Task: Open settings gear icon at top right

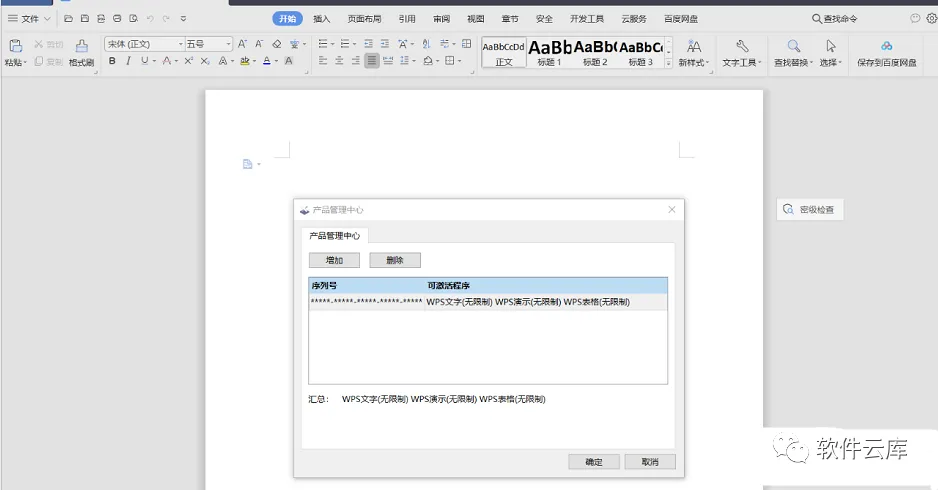Action: pos(931,19)
